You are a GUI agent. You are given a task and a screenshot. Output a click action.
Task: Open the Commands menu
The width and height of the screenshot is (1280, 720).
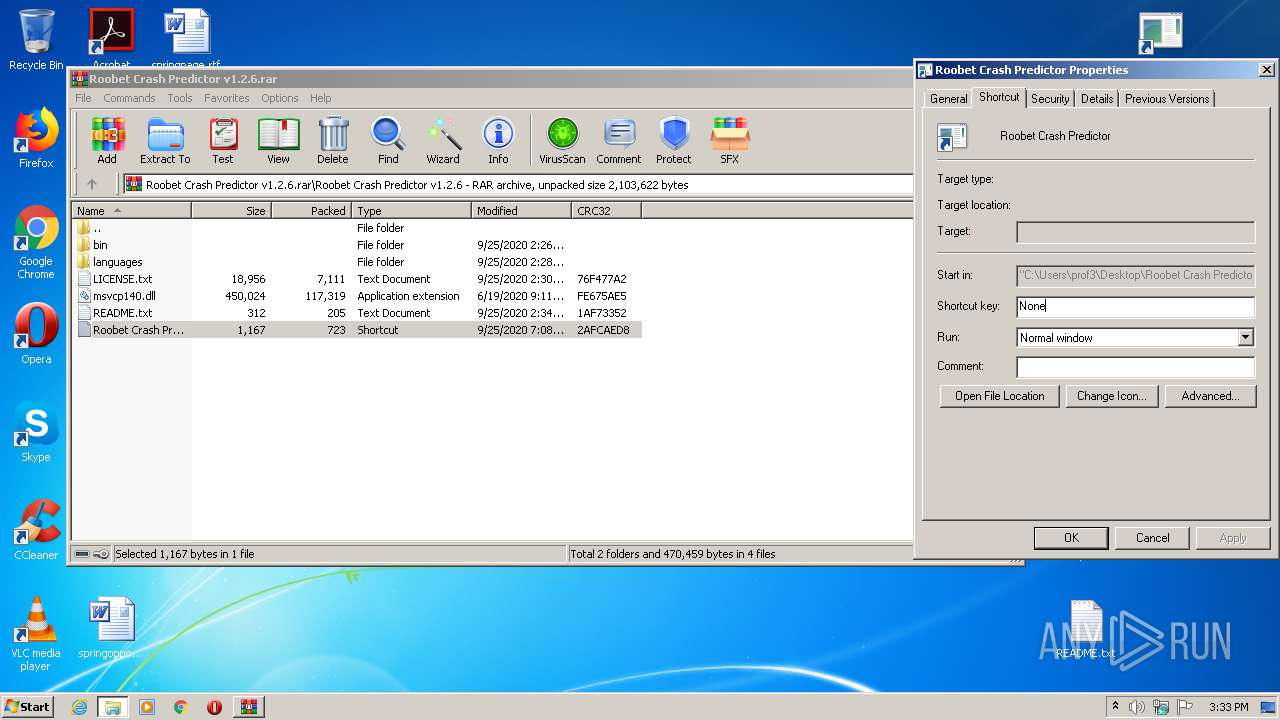(x=129, y=98)
